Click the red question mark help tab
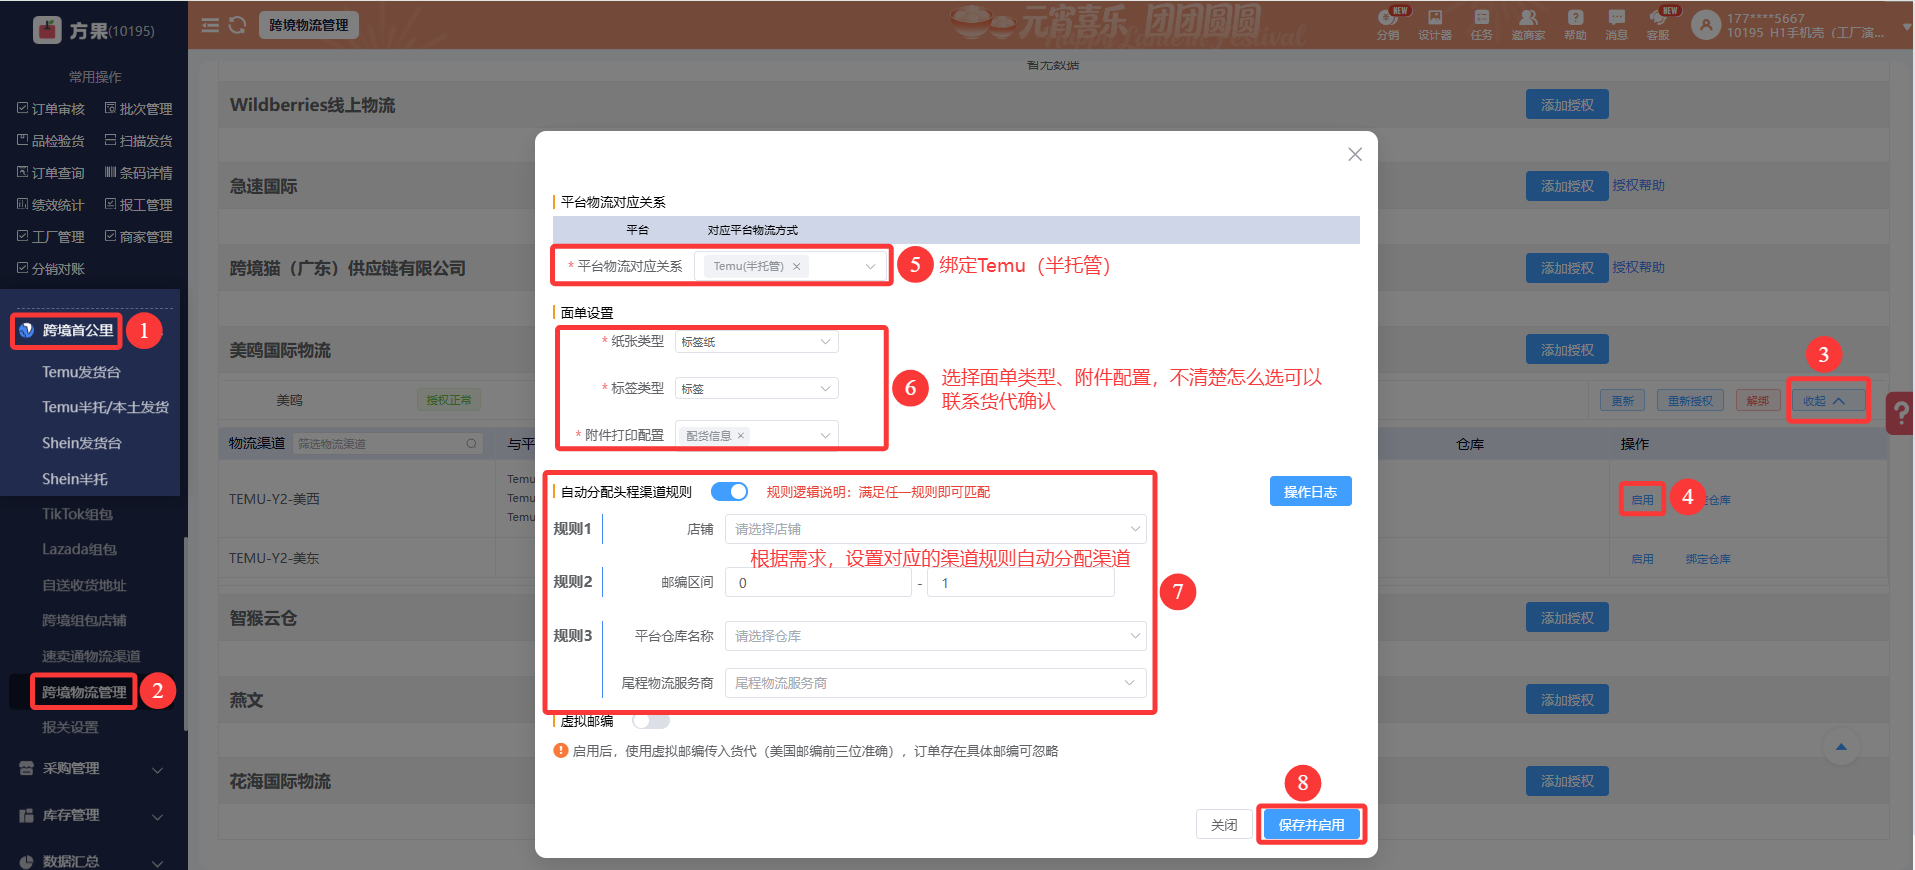Viewport: 1915px width, 870px height. coord(1900,412)
